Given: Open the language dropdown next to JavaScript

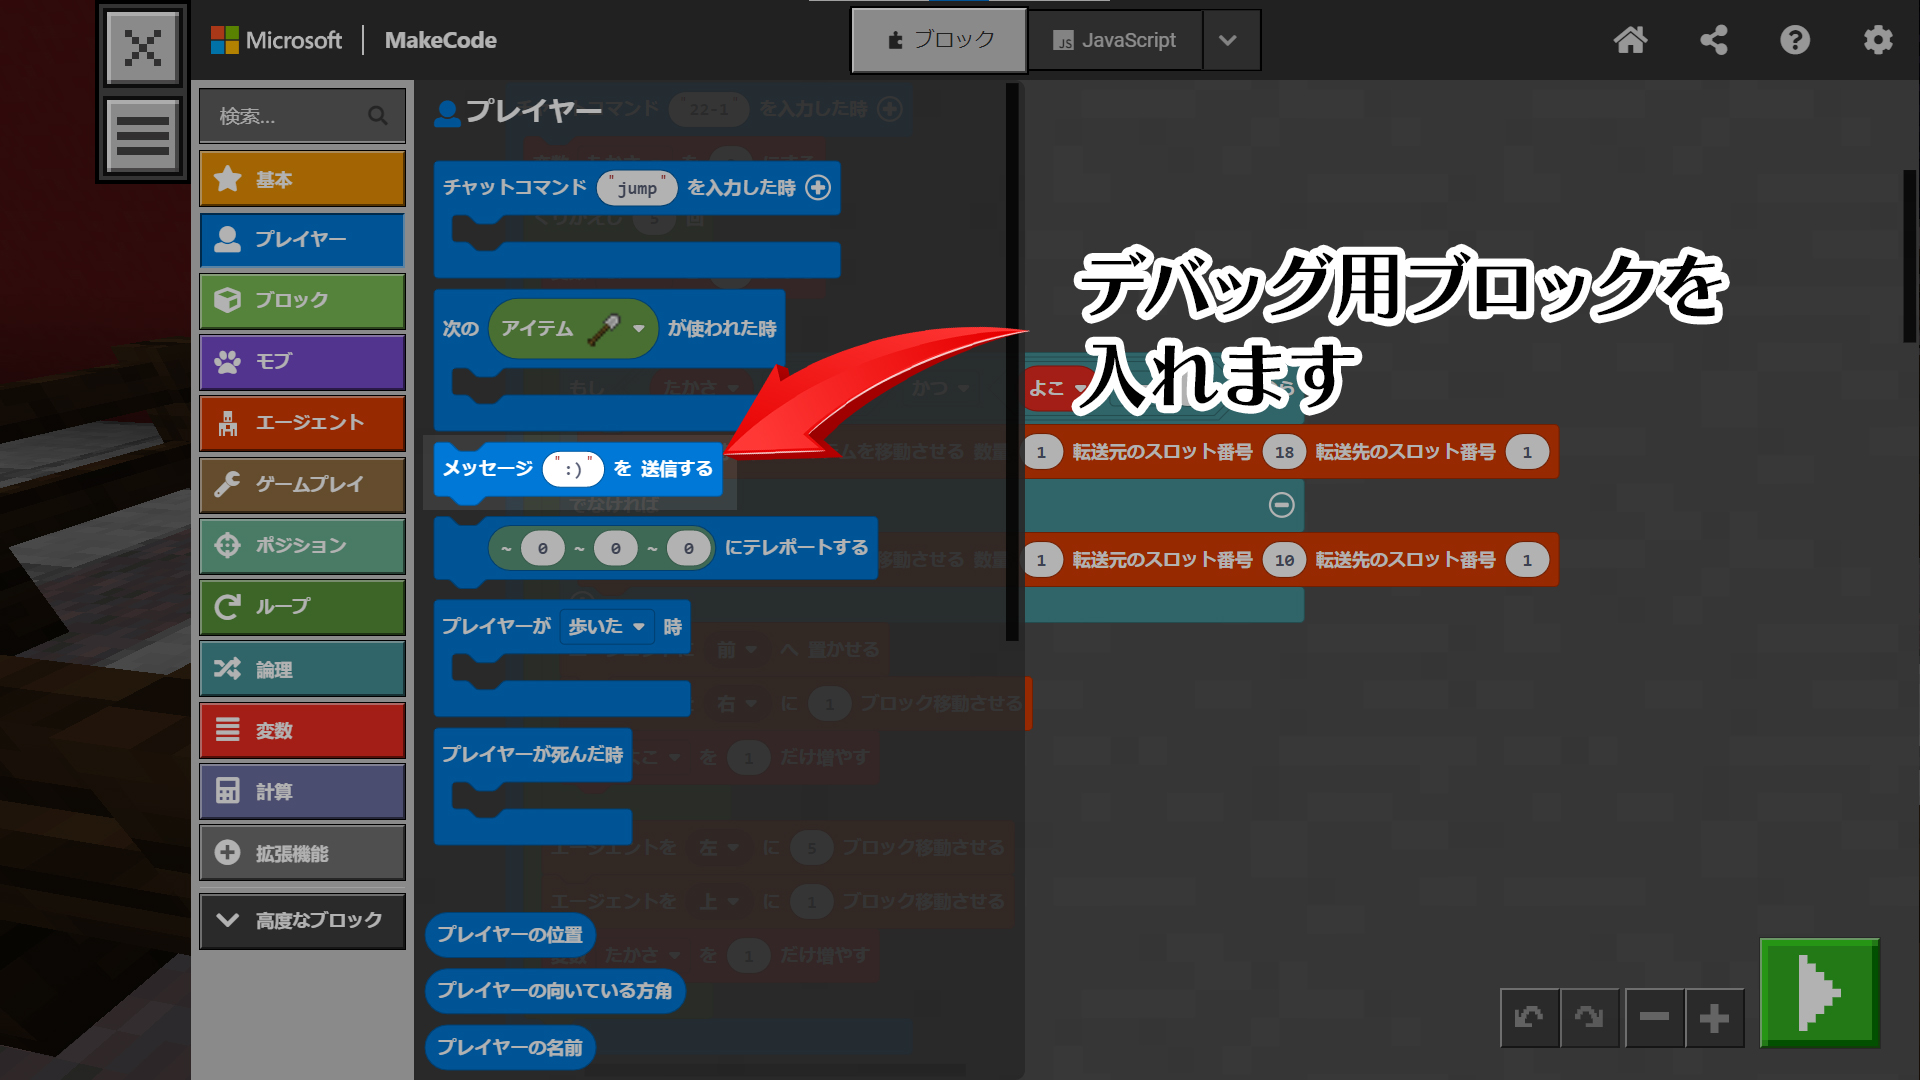Looking at the screenshot, I should tap(1229, 40).
